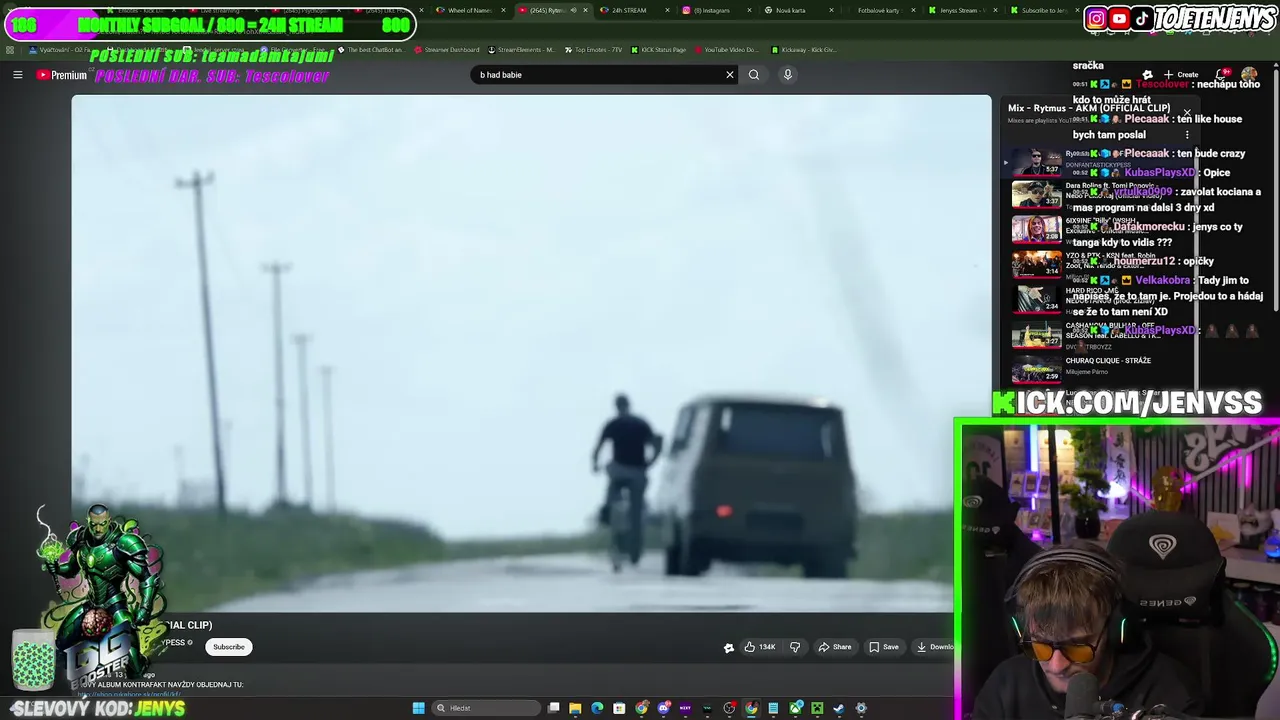
Task: Click the Download button under the video
Action: [935, 647]
